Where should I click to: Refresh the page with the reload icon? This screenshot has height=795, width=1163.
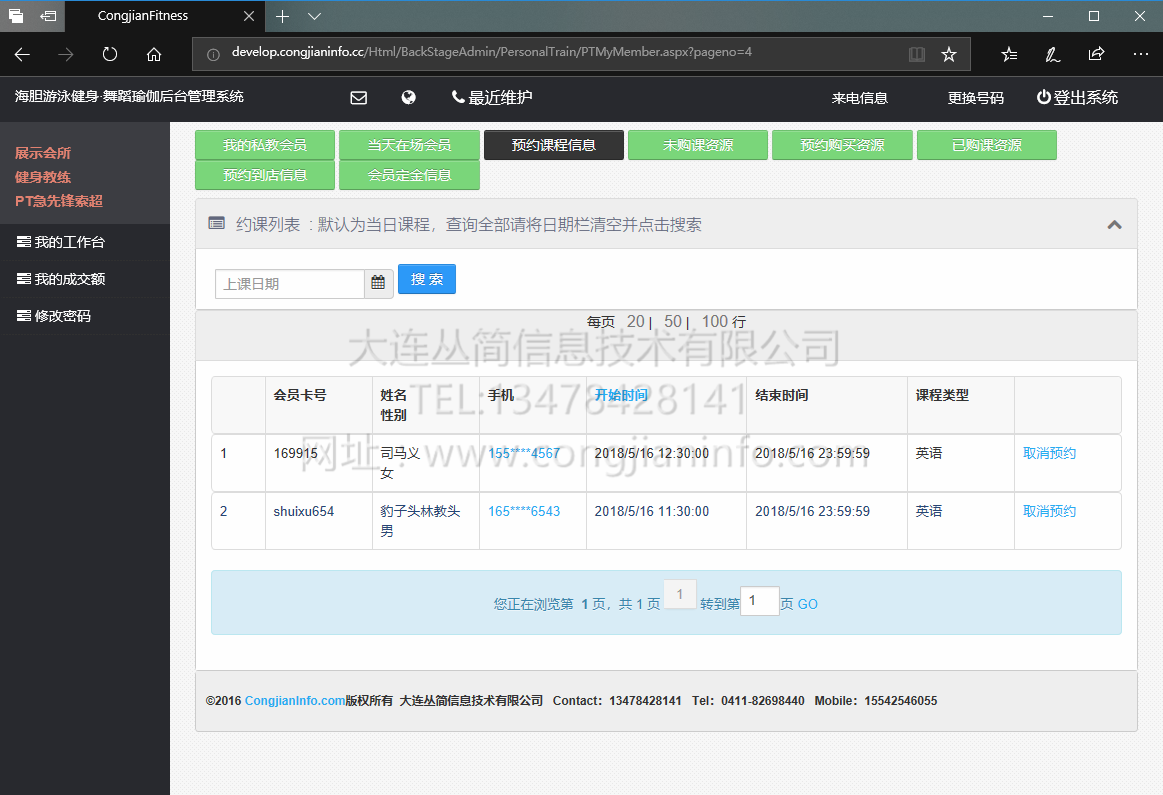(110, 54)
